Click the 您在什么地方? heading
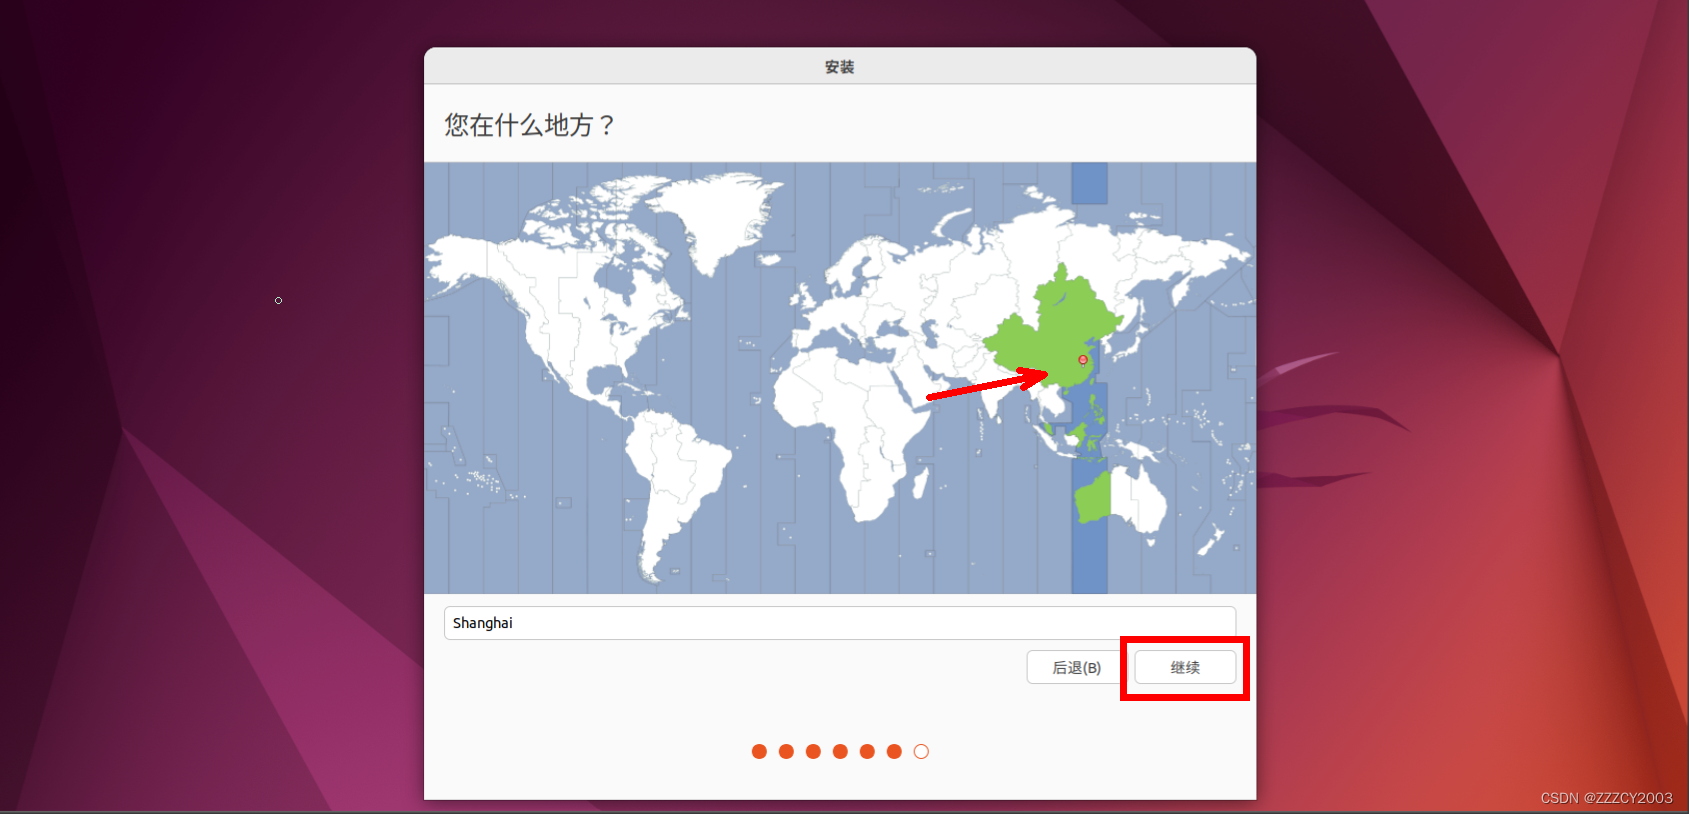 pos(529,125)
